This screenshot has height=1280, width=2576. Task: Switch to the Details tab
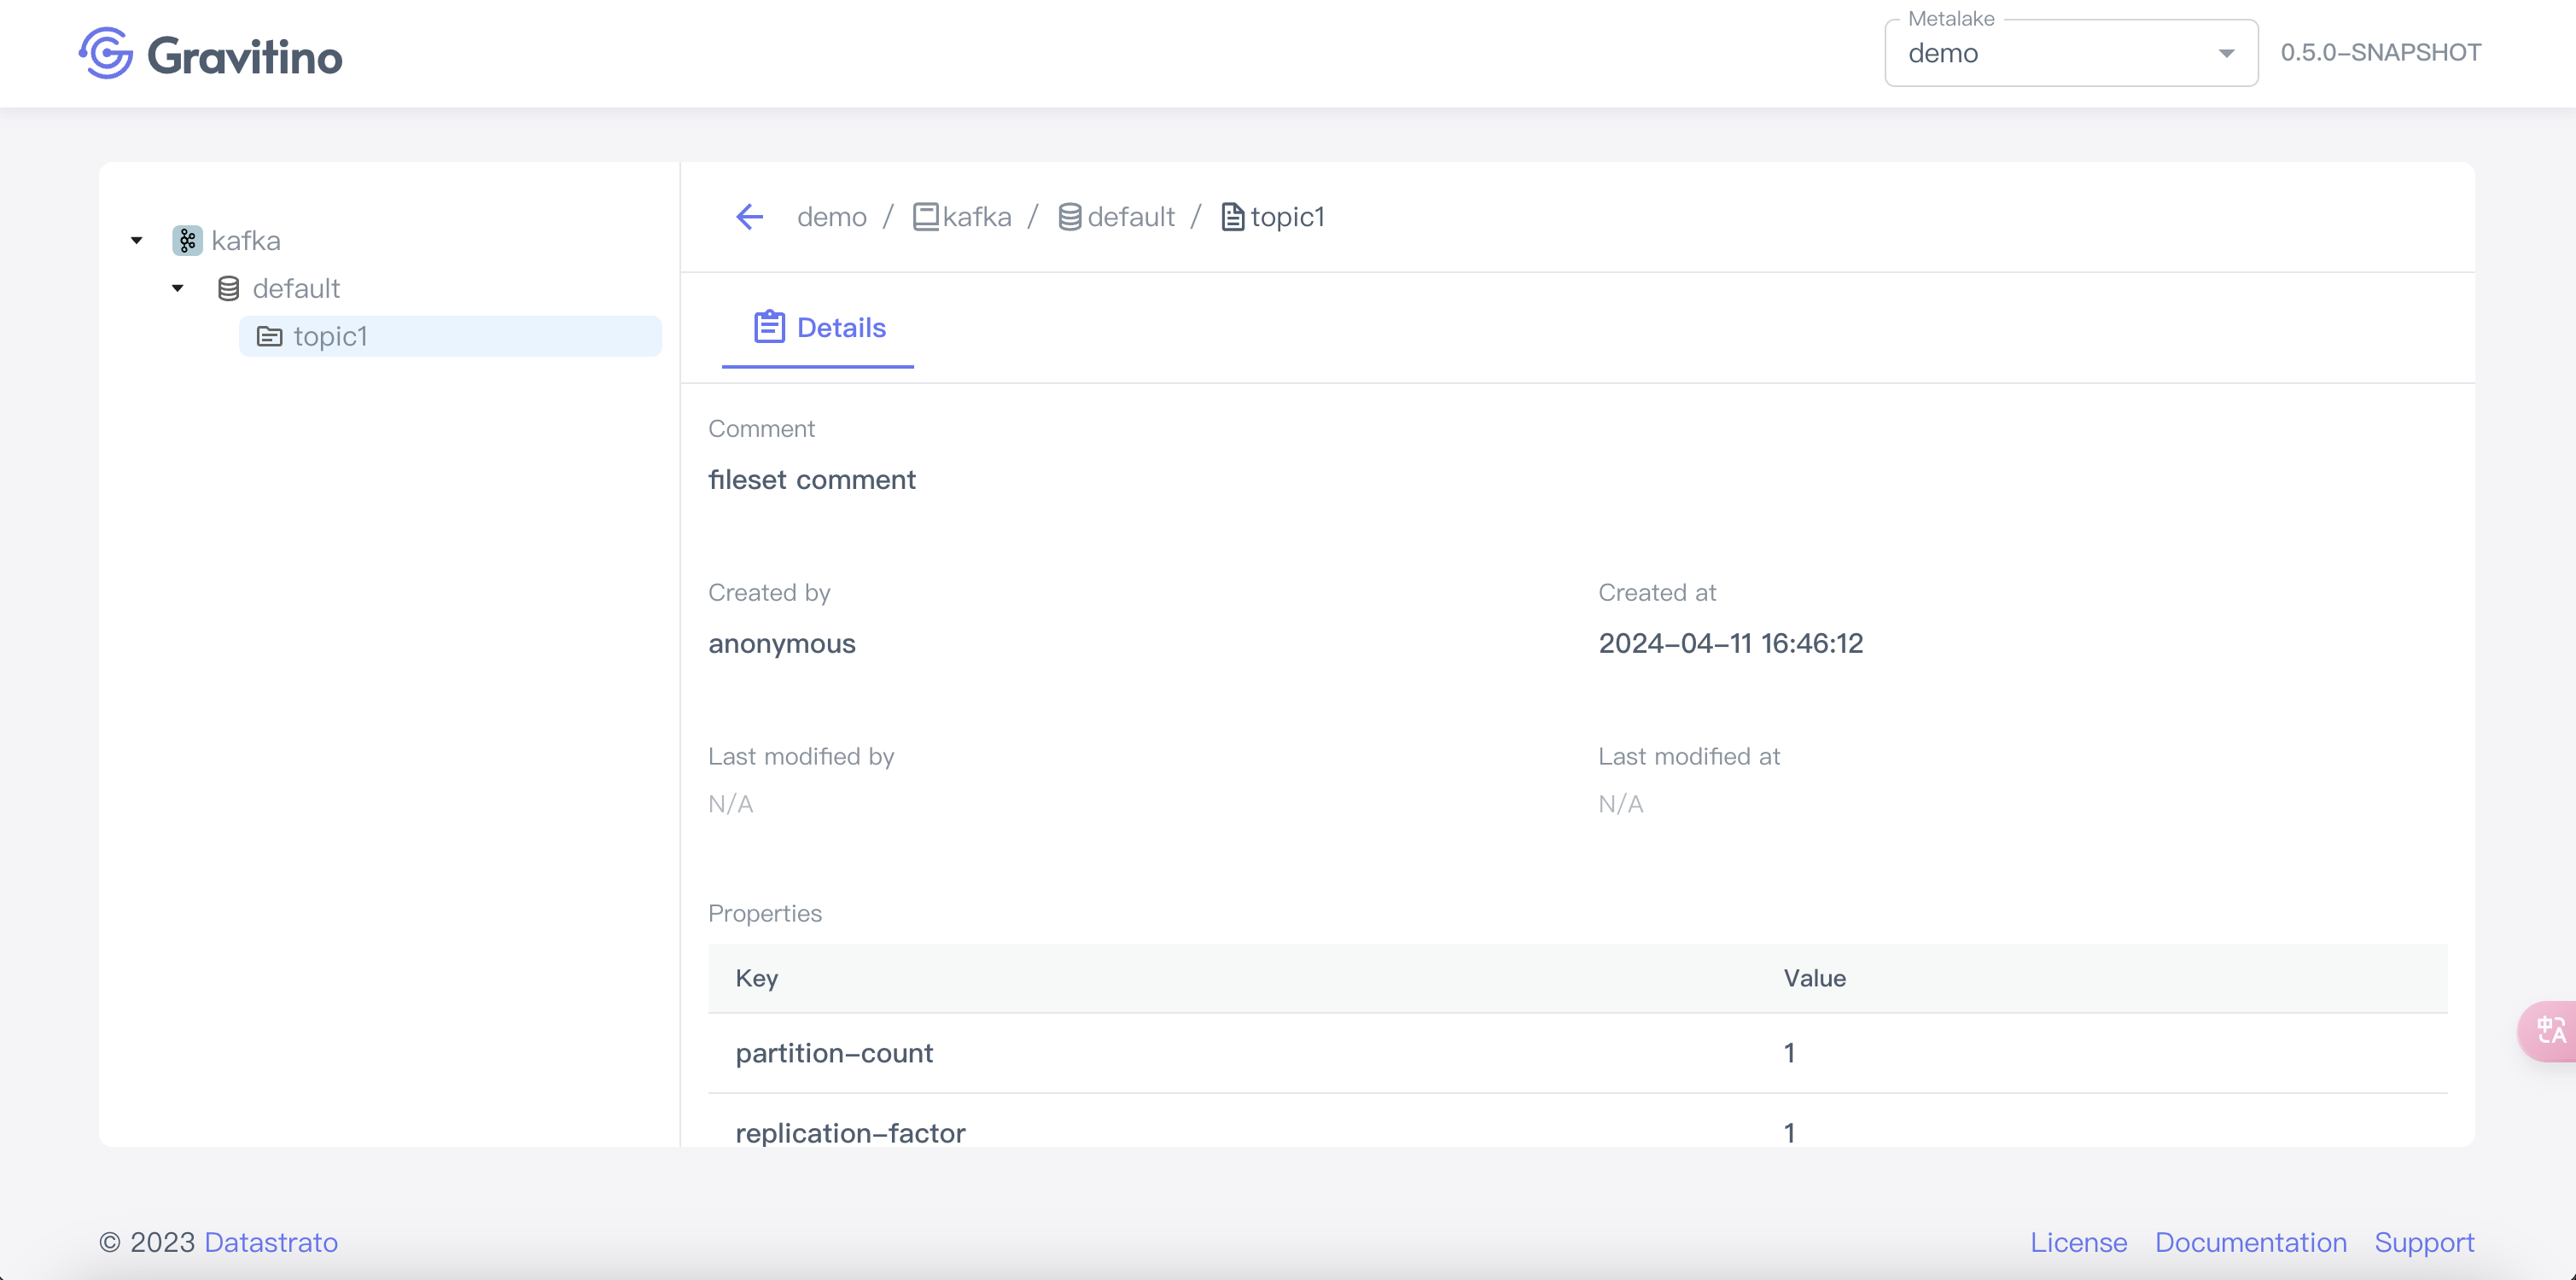coord(840,328)
